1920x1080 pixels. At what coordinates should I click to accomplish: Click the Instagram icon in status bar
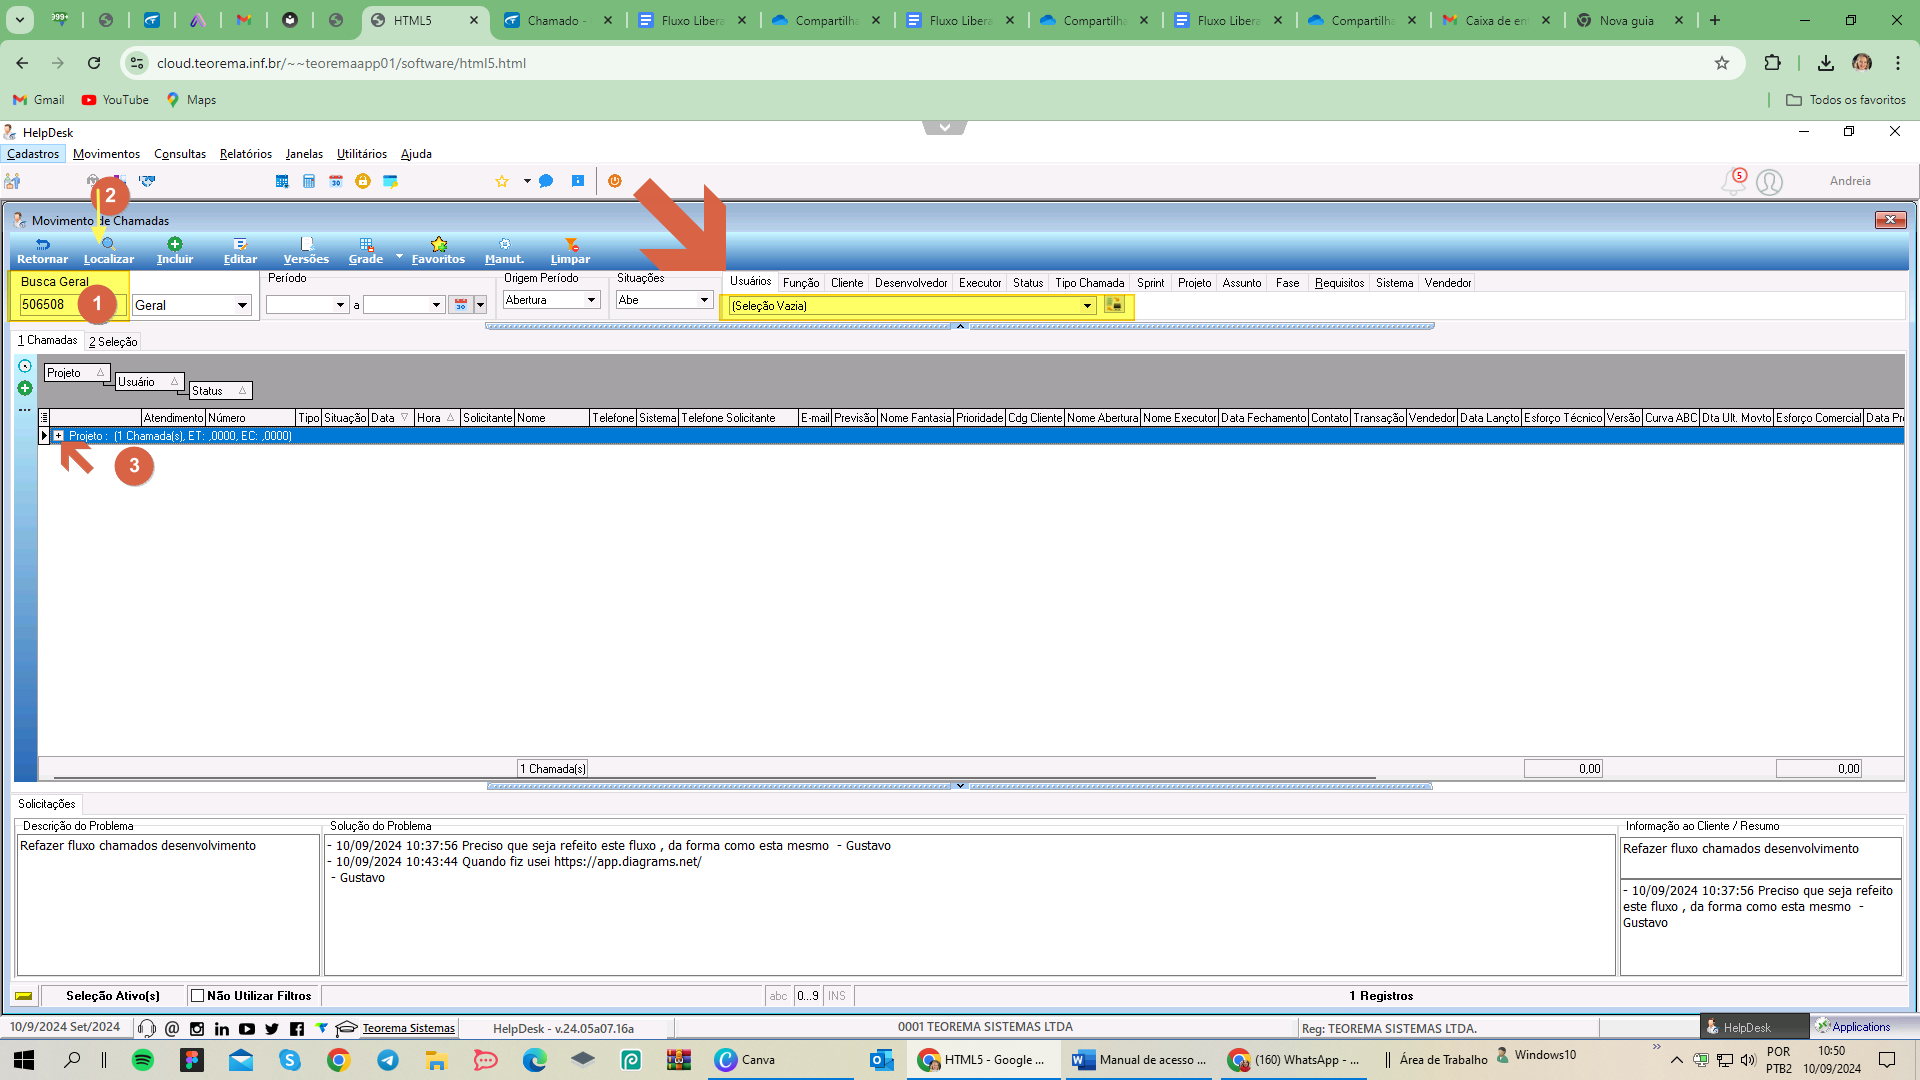(197, 1028)
